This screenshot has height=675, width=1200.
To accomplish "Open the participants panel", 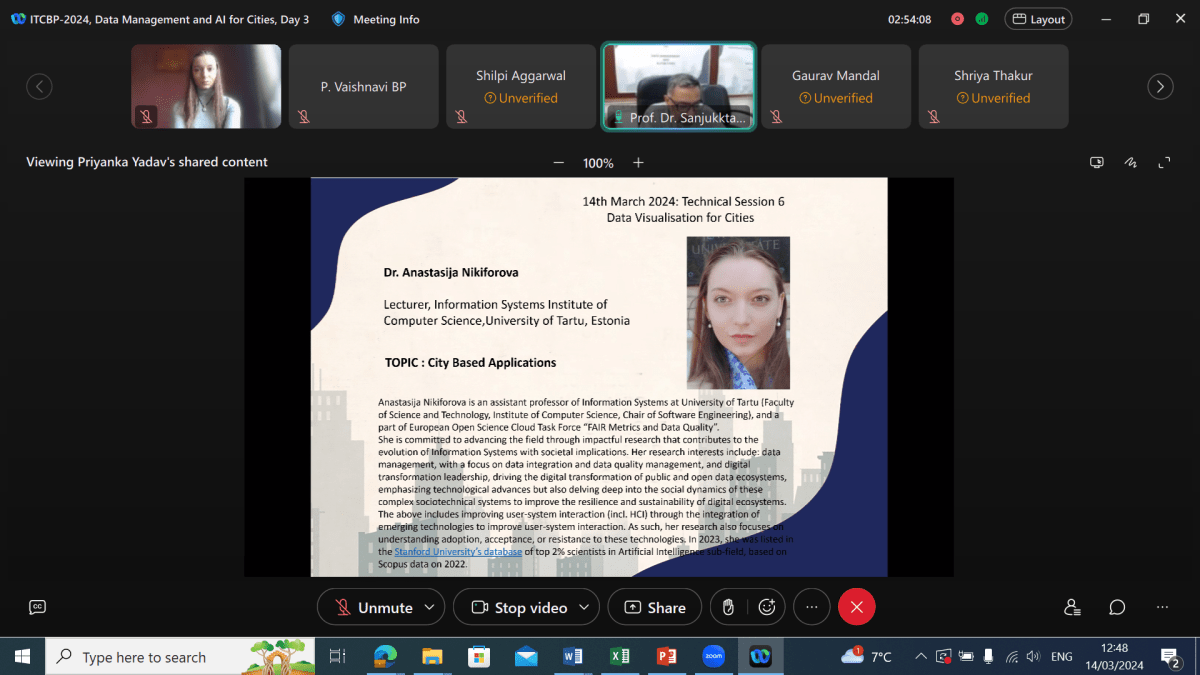I will click(1071, 607).
